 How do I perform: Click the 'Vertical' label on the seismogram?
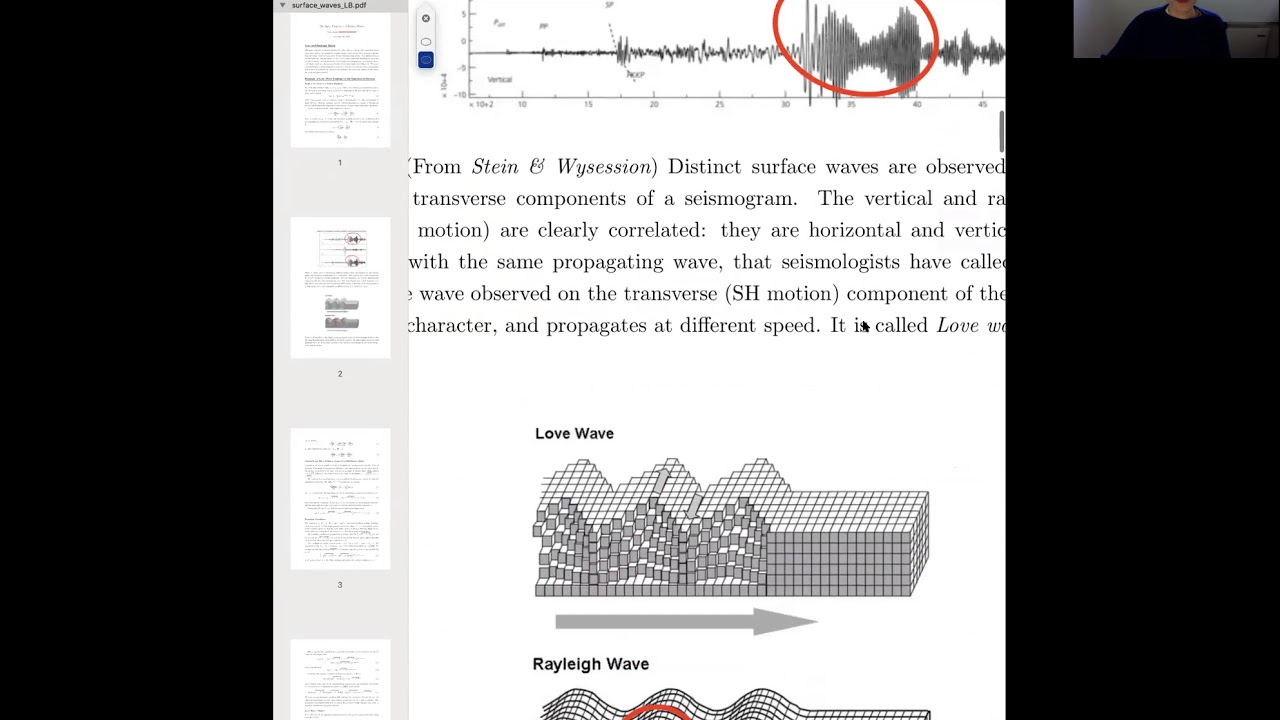tap(500, 79)
